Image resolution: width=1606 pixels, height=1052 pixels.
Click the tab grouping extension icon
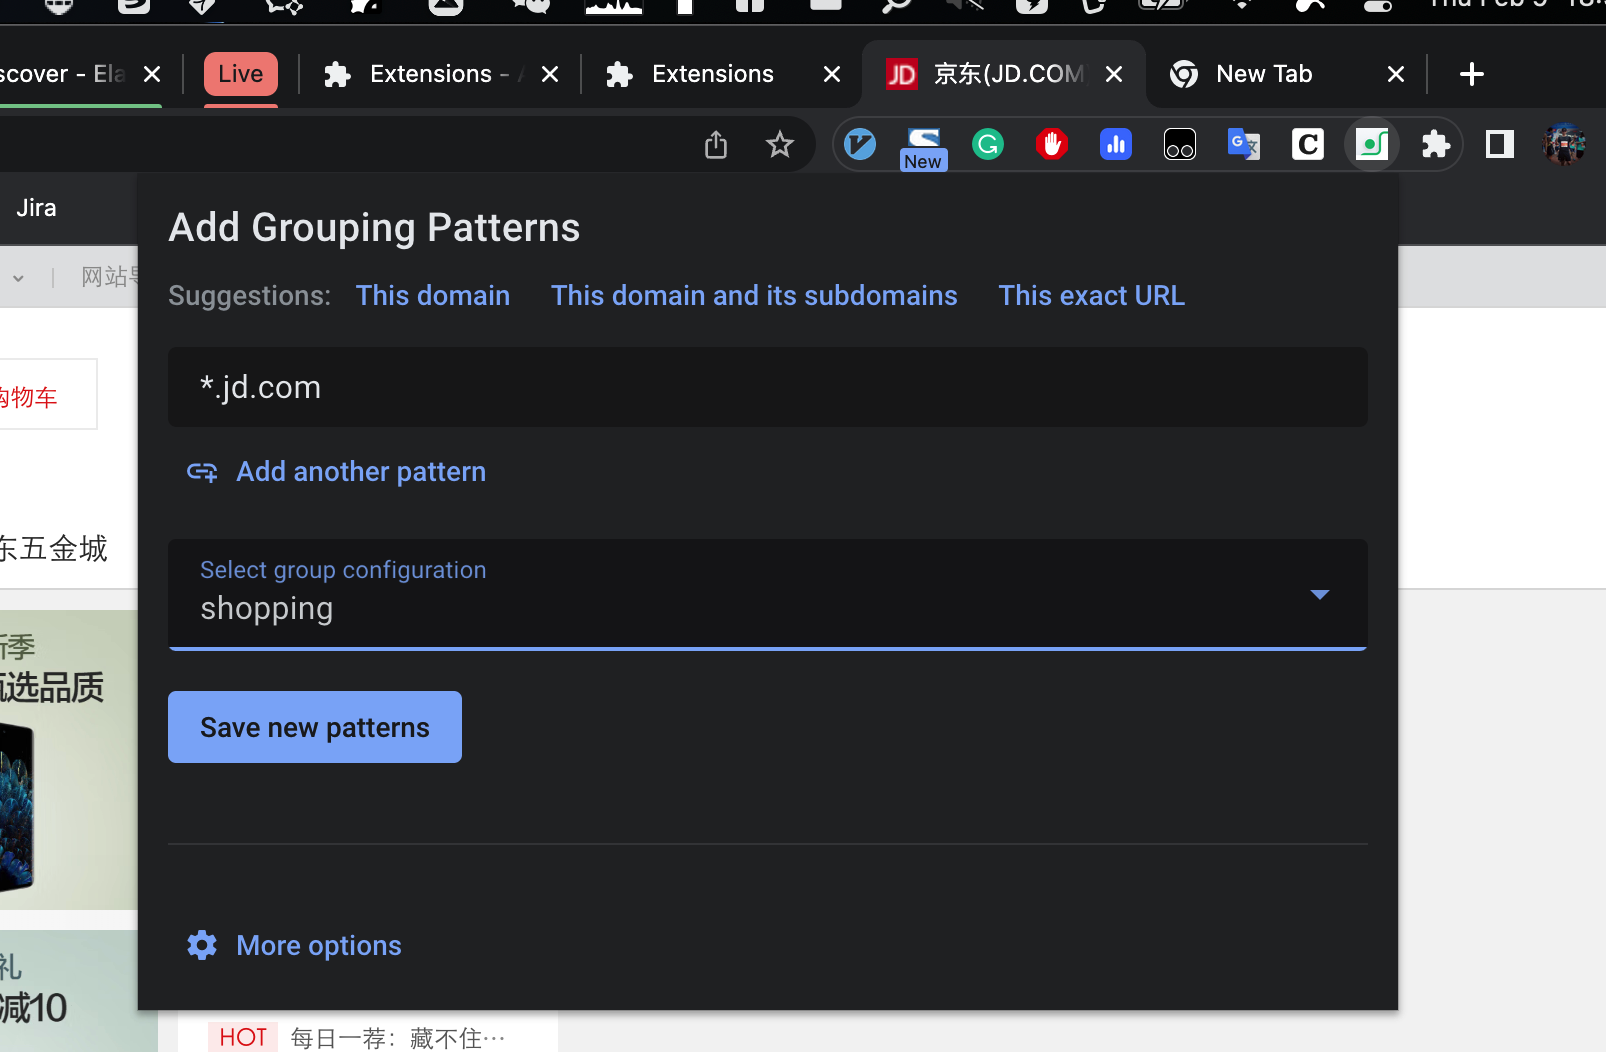point(1372,145)
